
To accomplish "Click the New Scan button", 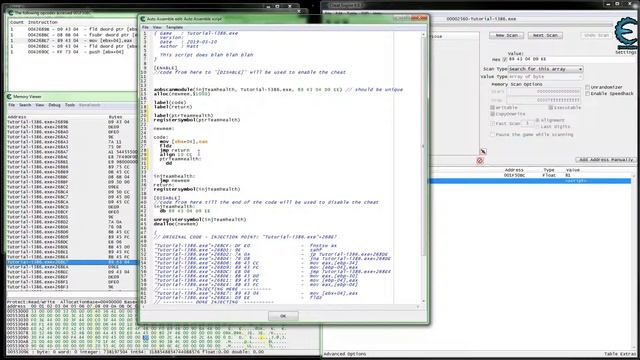I will [x=507, y=36].
